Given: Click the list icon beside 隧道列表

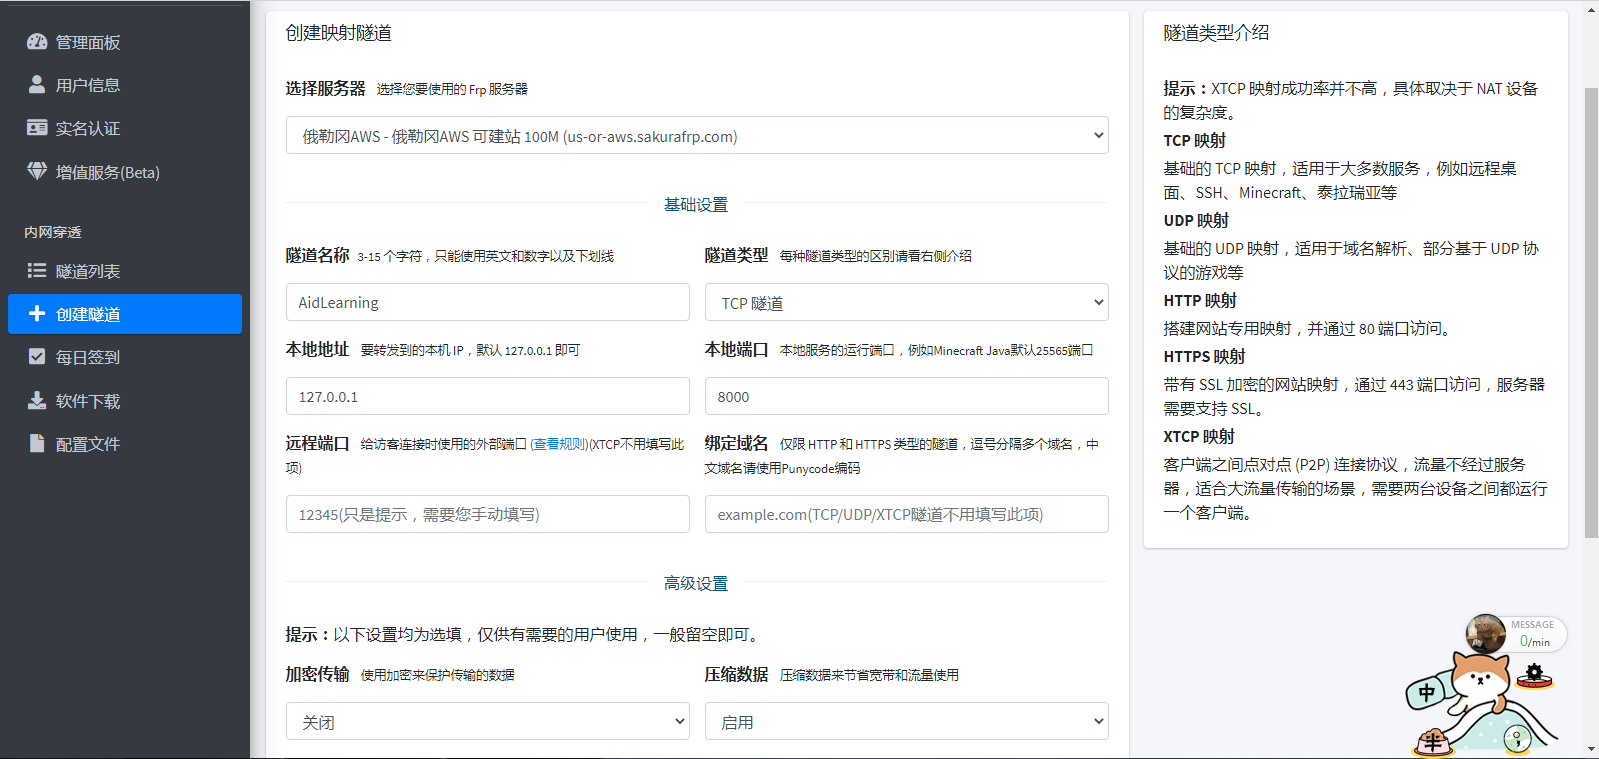Looking at the screenshot, I should pyautogui.click(x=37, y=271).
